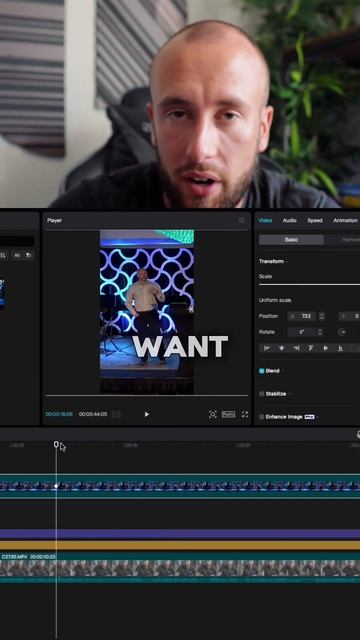Image resolution: width=360 pixels, height=640 pixels.
Task: Enter fullscreen preview mode
Action: tap(245, 414)
